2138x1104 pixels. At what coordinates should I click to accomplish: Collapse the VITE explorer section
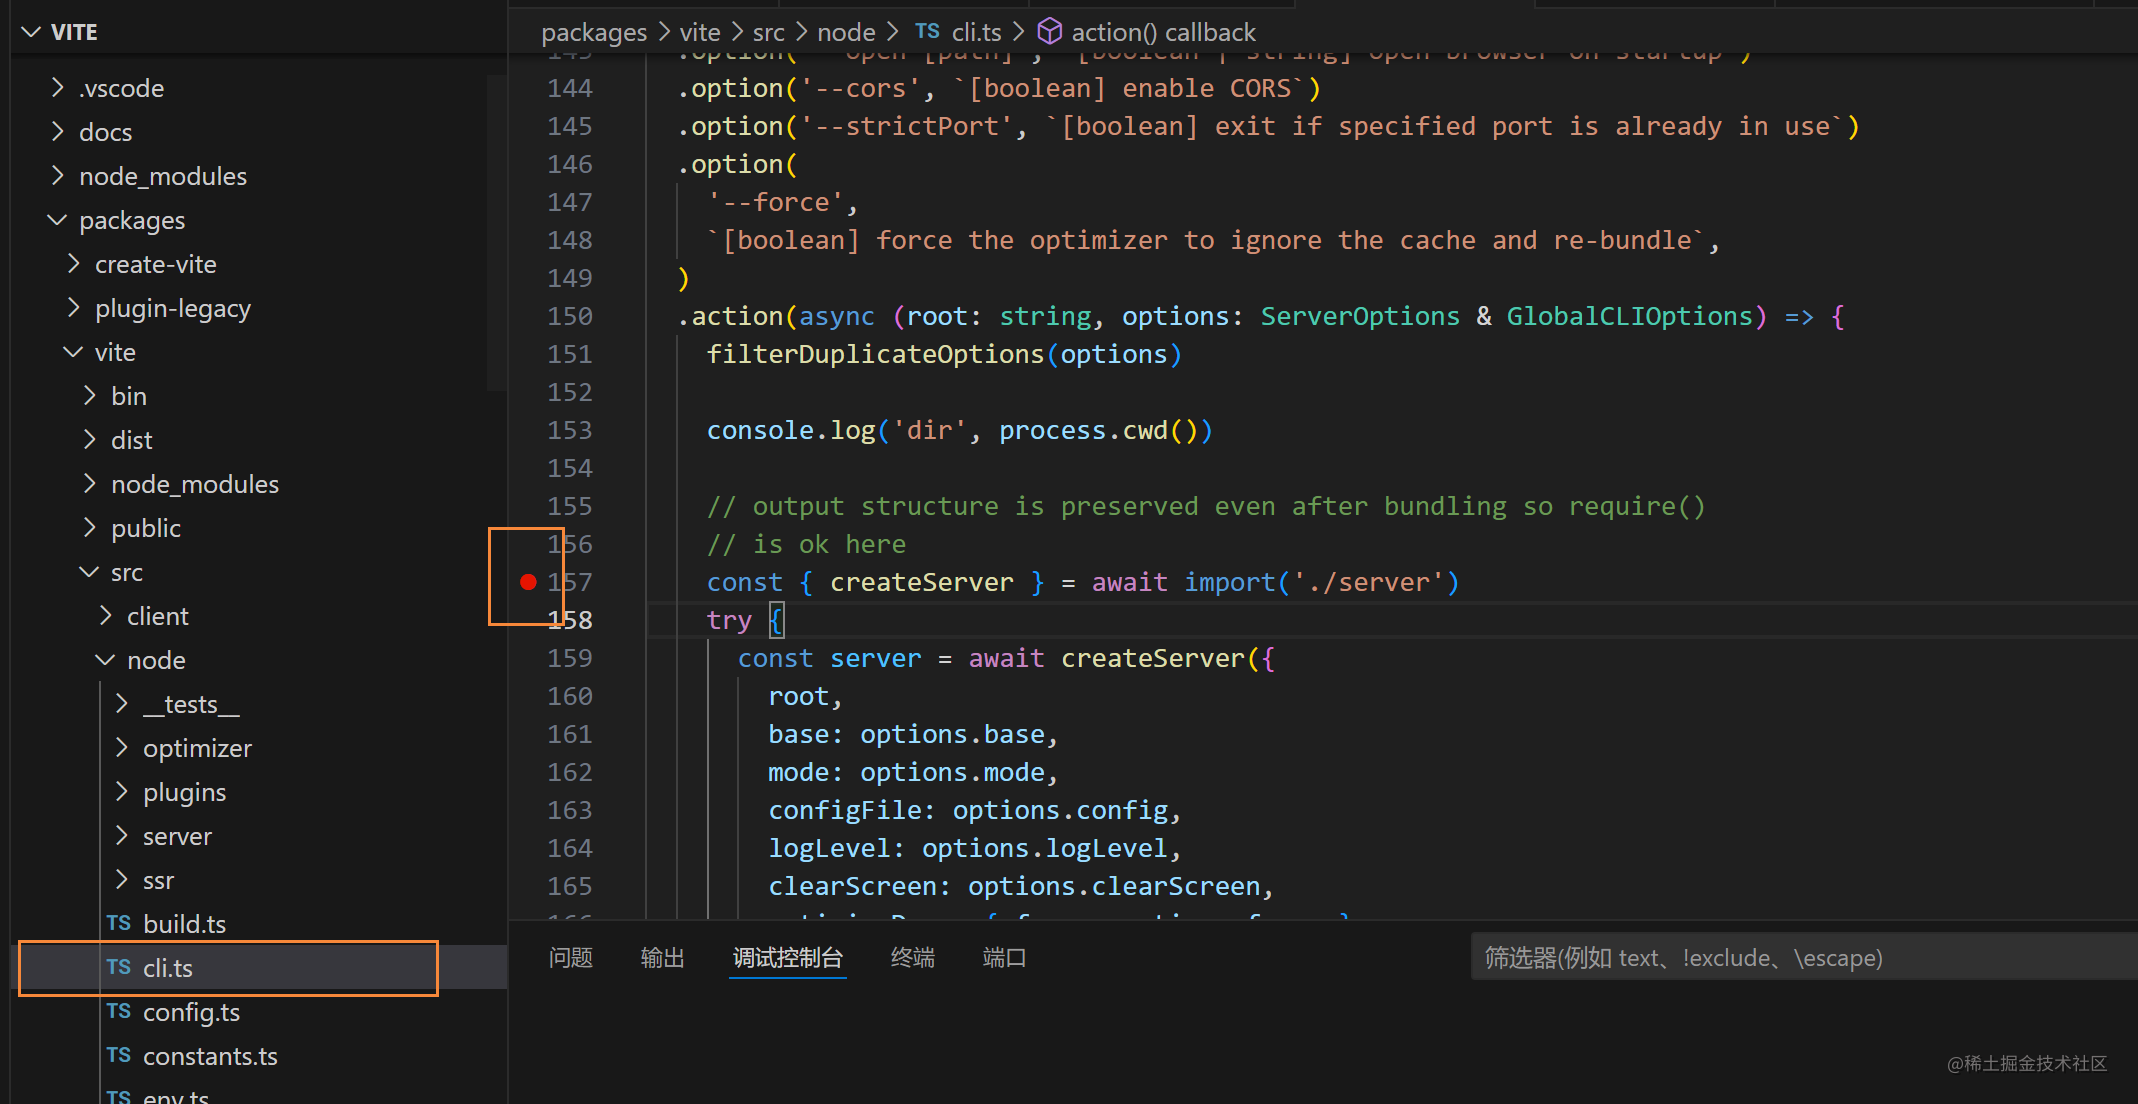coord(32,32)
